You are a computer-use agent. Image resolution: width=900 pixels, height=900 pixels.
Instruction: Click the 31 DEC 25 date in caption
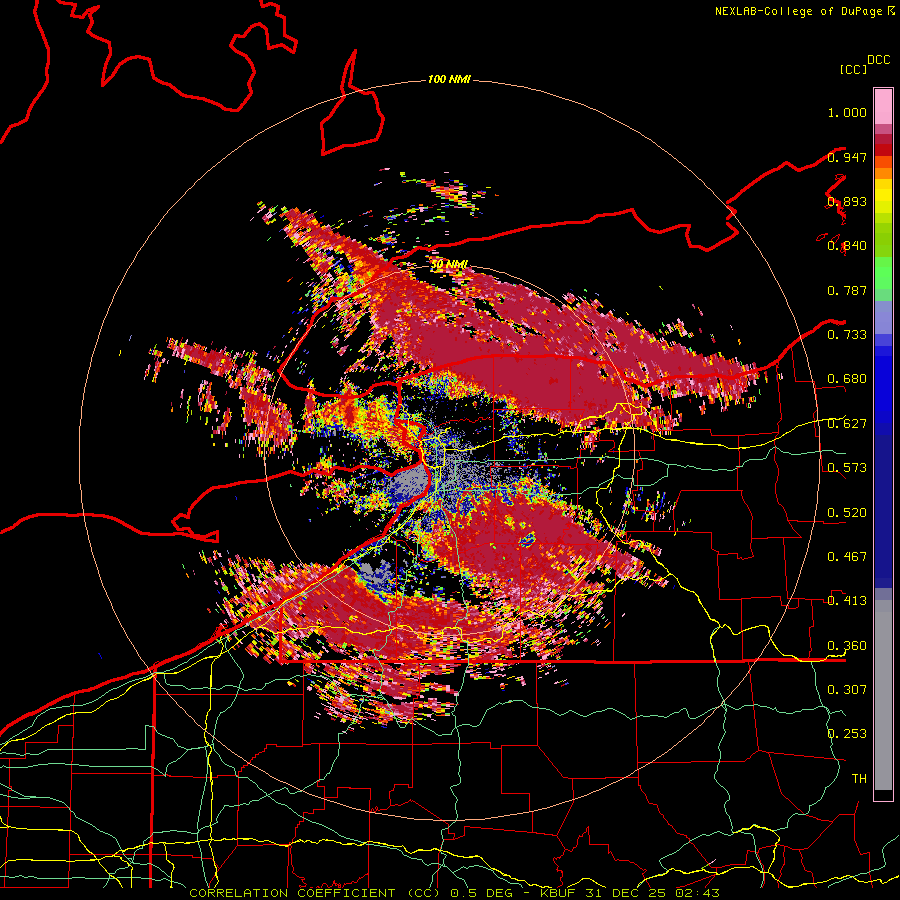click(x=627, y=893)
